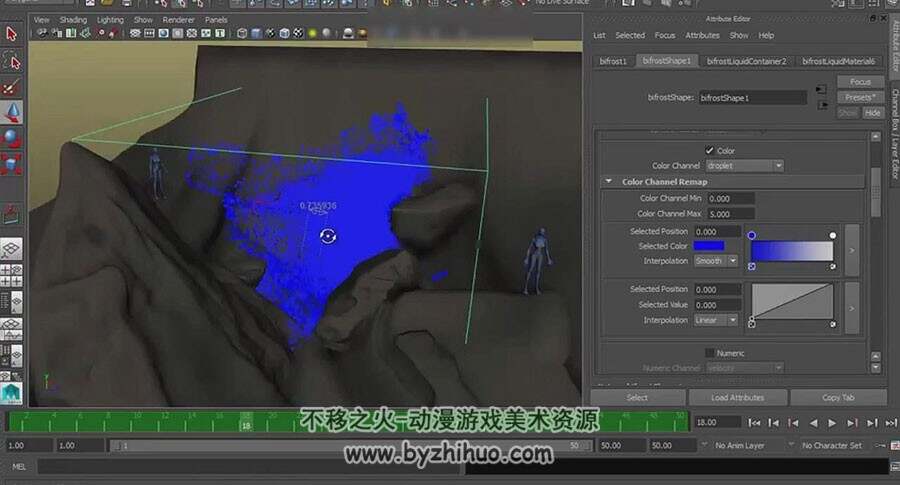Open the Color Channel droplet dropdown
The image size is (900, 485).
coord(744,166)
